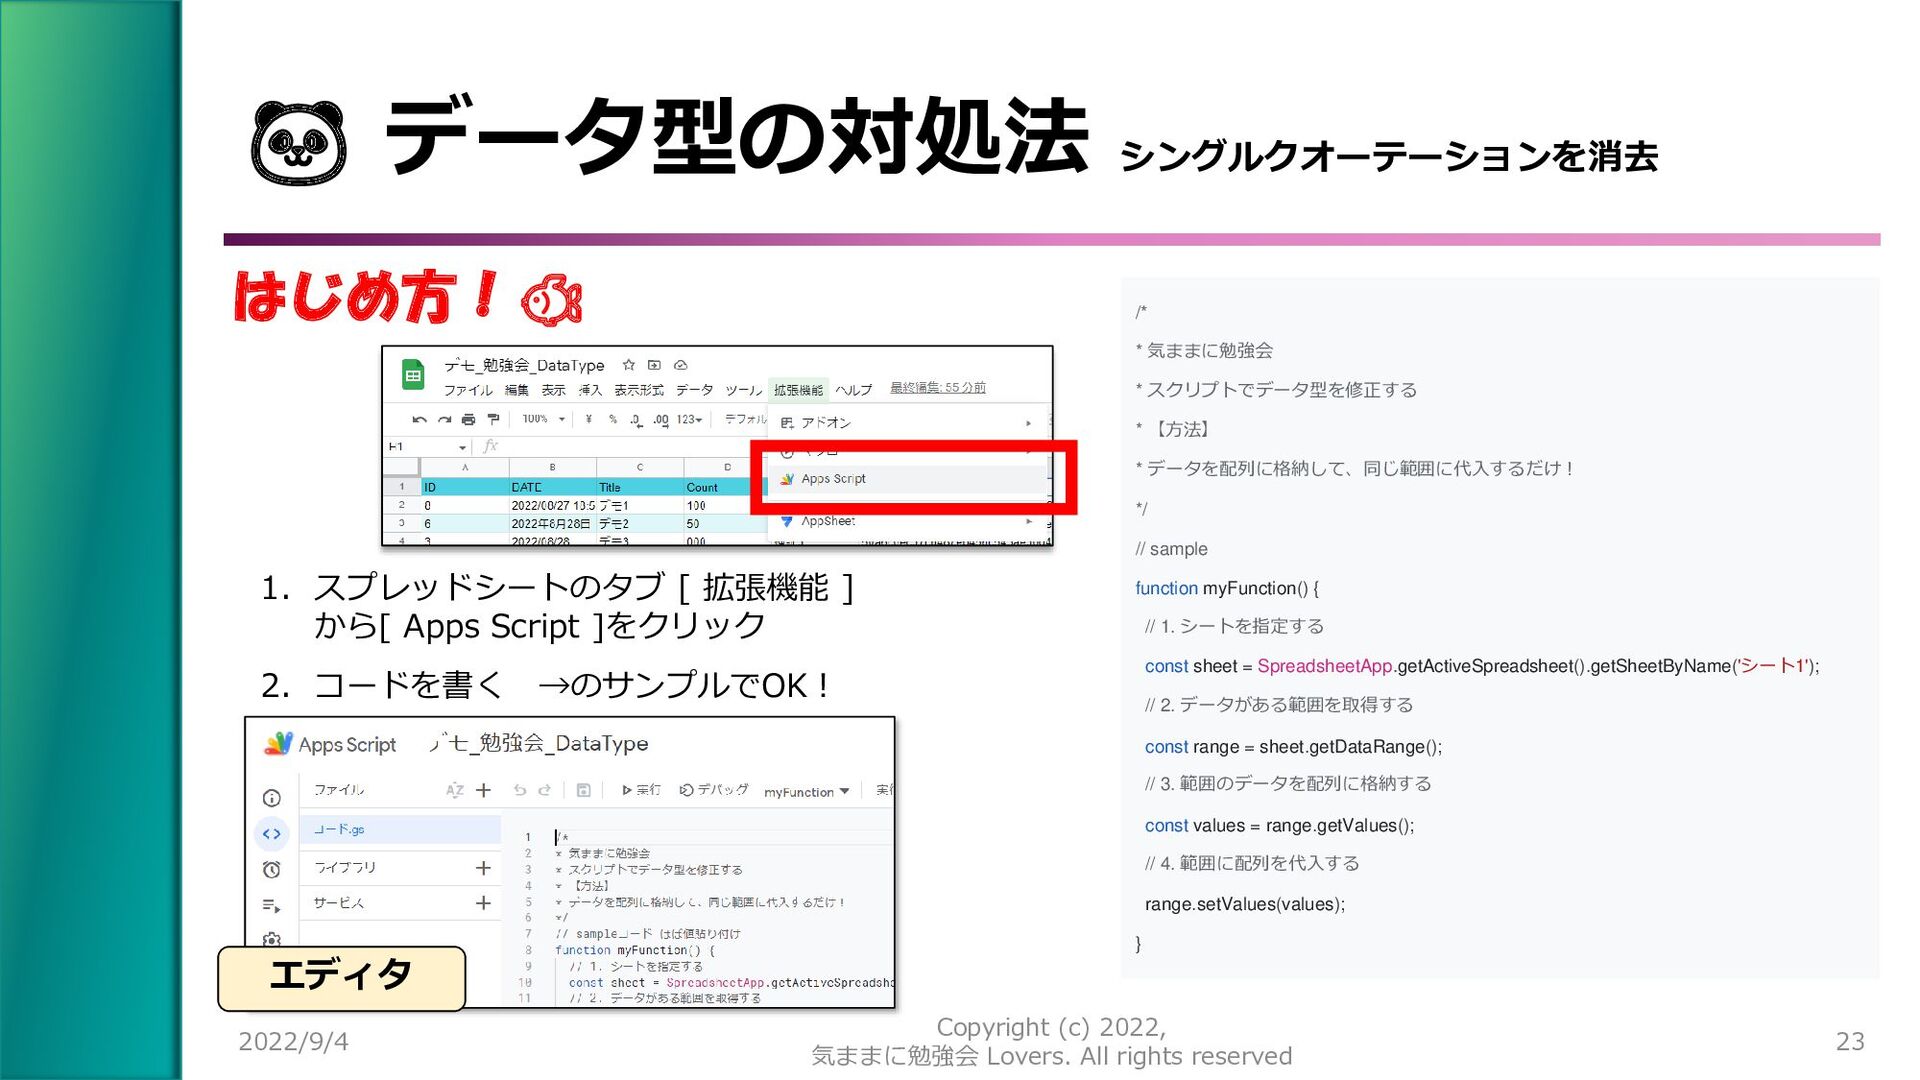Open Executions list icon in sidebar
The width and height of the screenshot is (1920, 1080).
(x=271, y=906)
